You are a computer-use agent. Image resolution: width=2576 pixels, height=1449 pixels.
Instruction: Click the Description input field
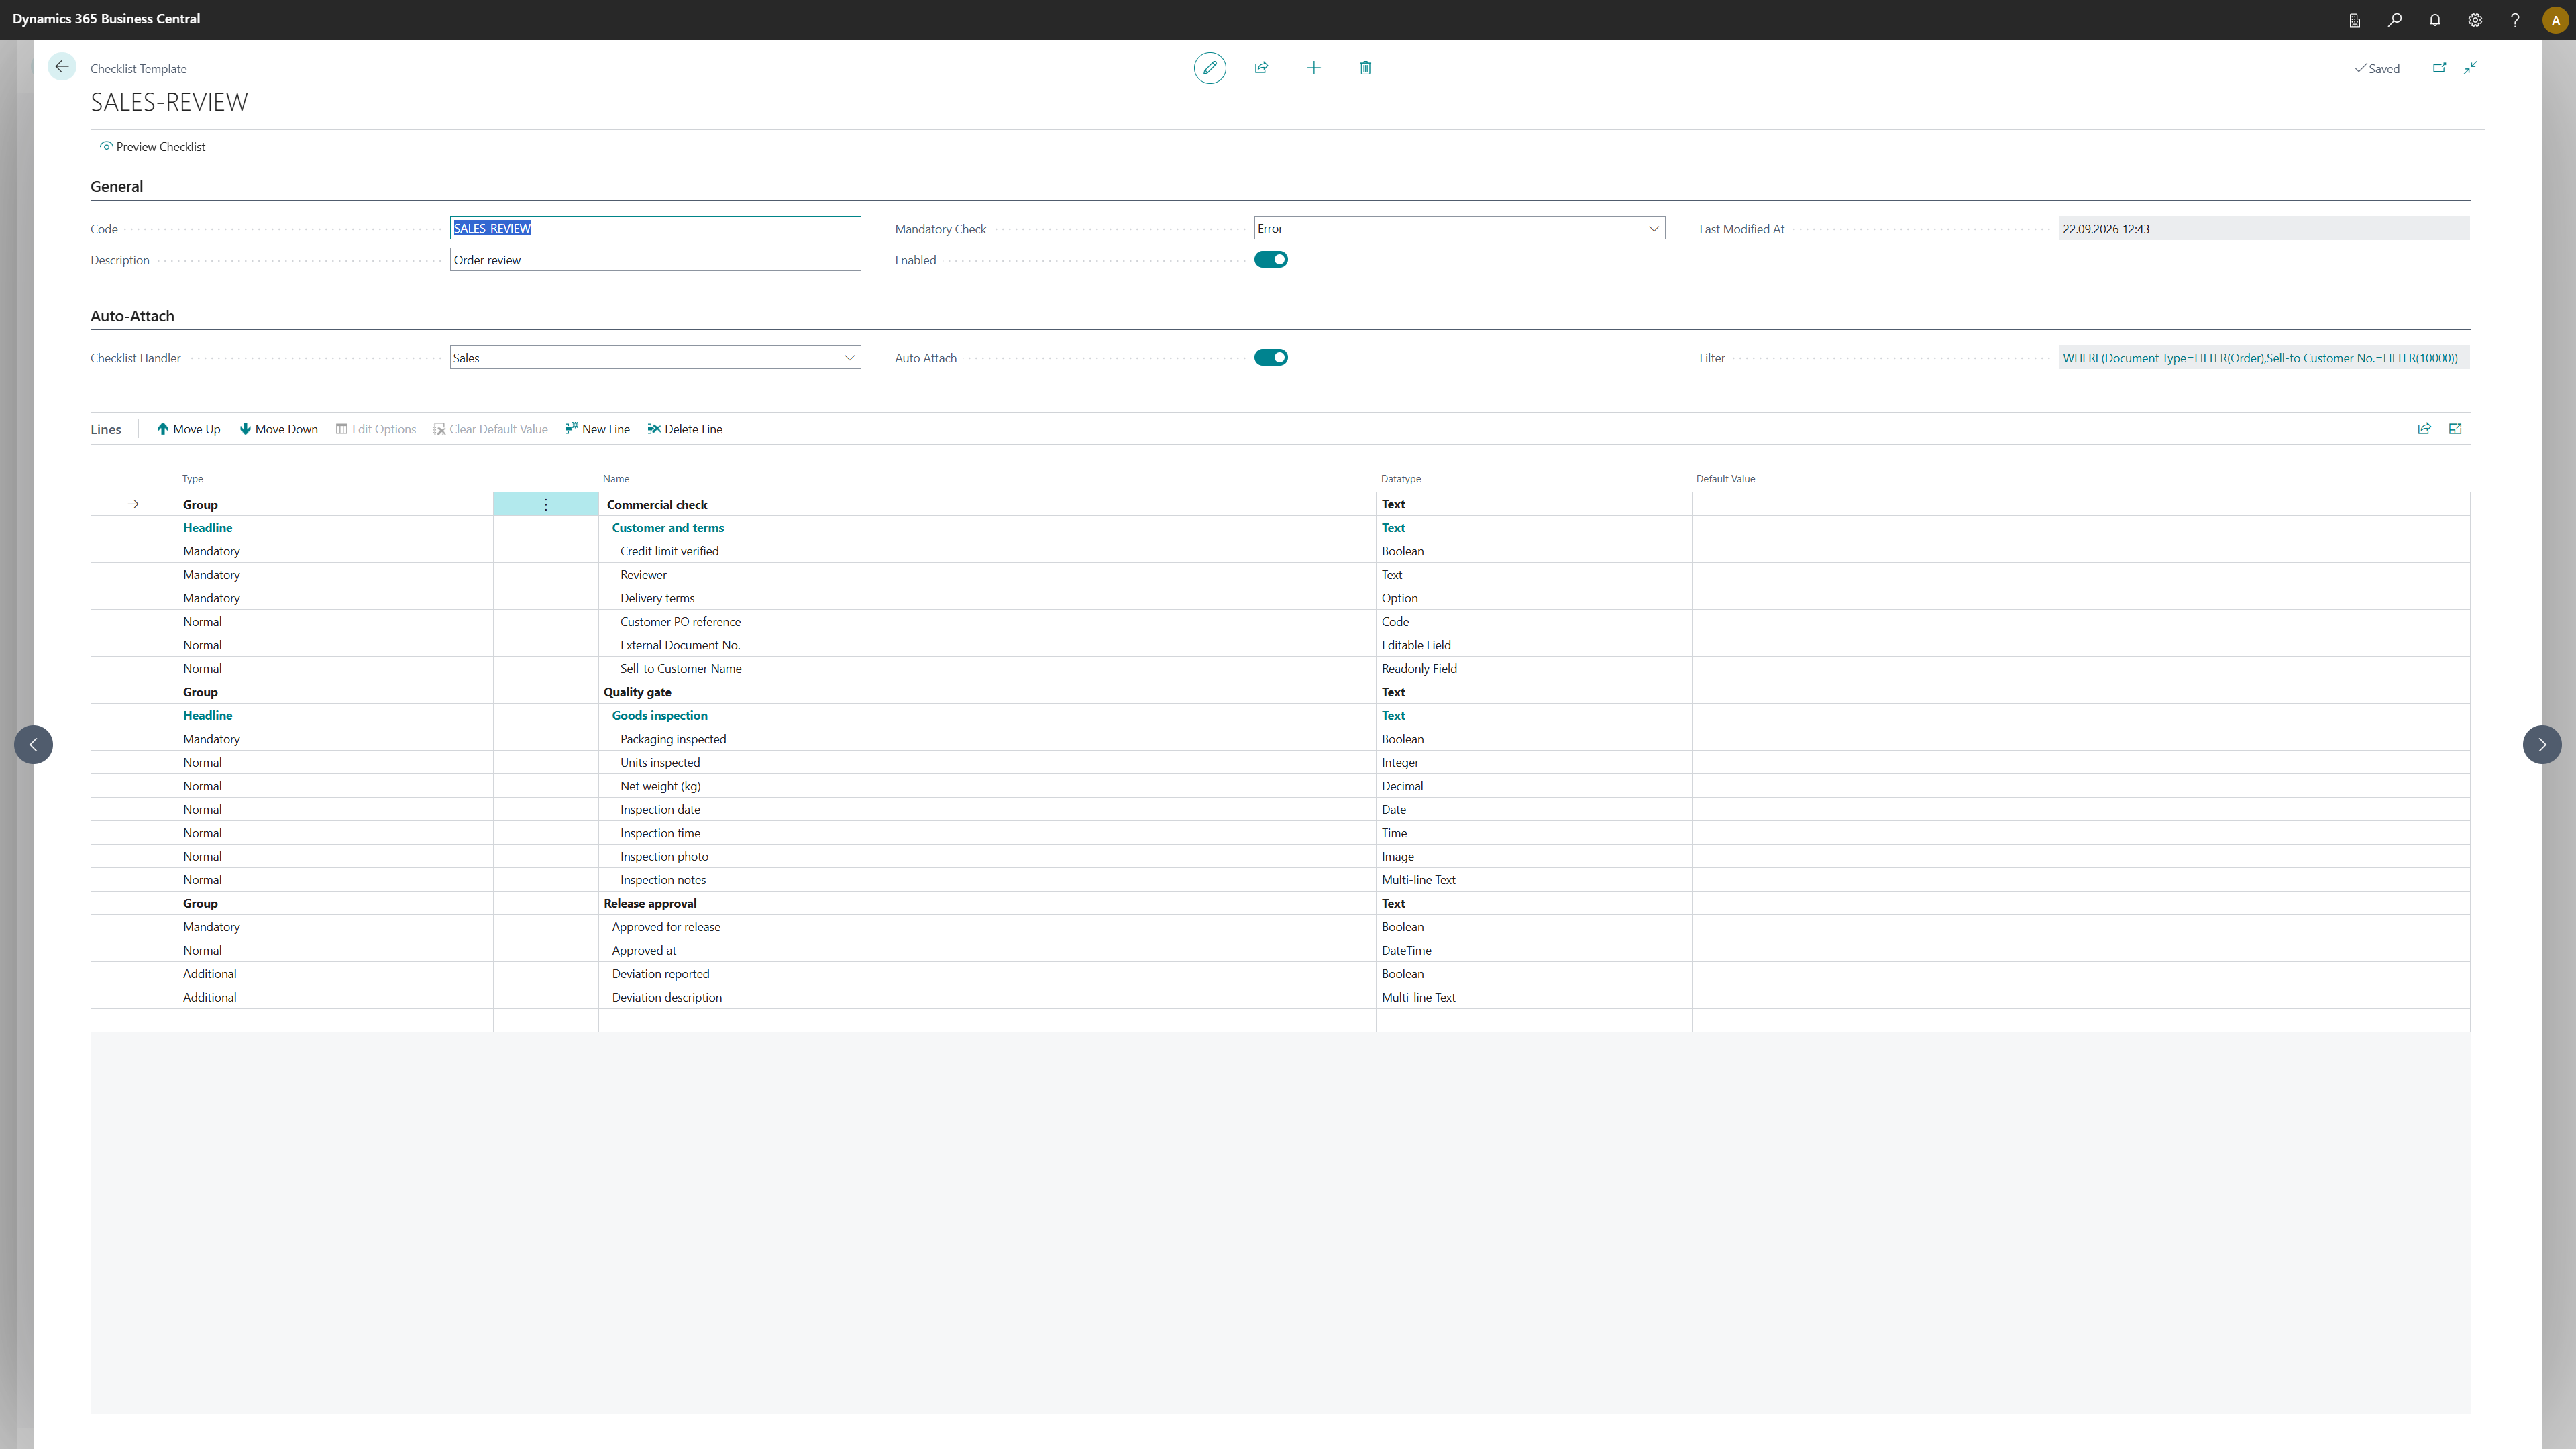tap(655, 260)
